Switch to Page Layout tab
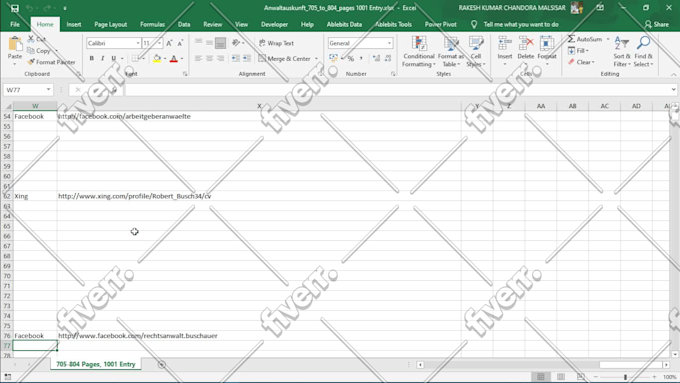The width and height of the screenshot is (680, 383). point(111,24)
